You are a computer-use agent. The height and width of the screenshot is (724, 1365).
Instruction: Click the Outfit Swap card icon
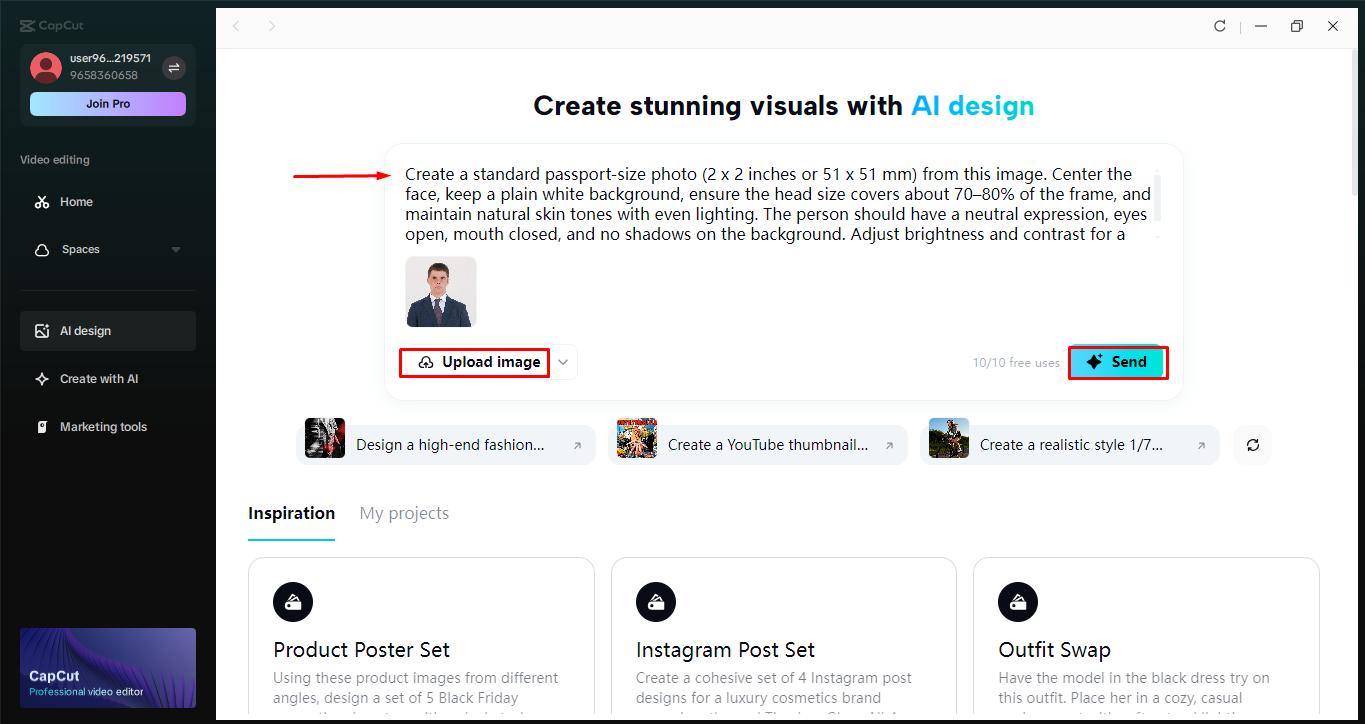(1018, 602)
